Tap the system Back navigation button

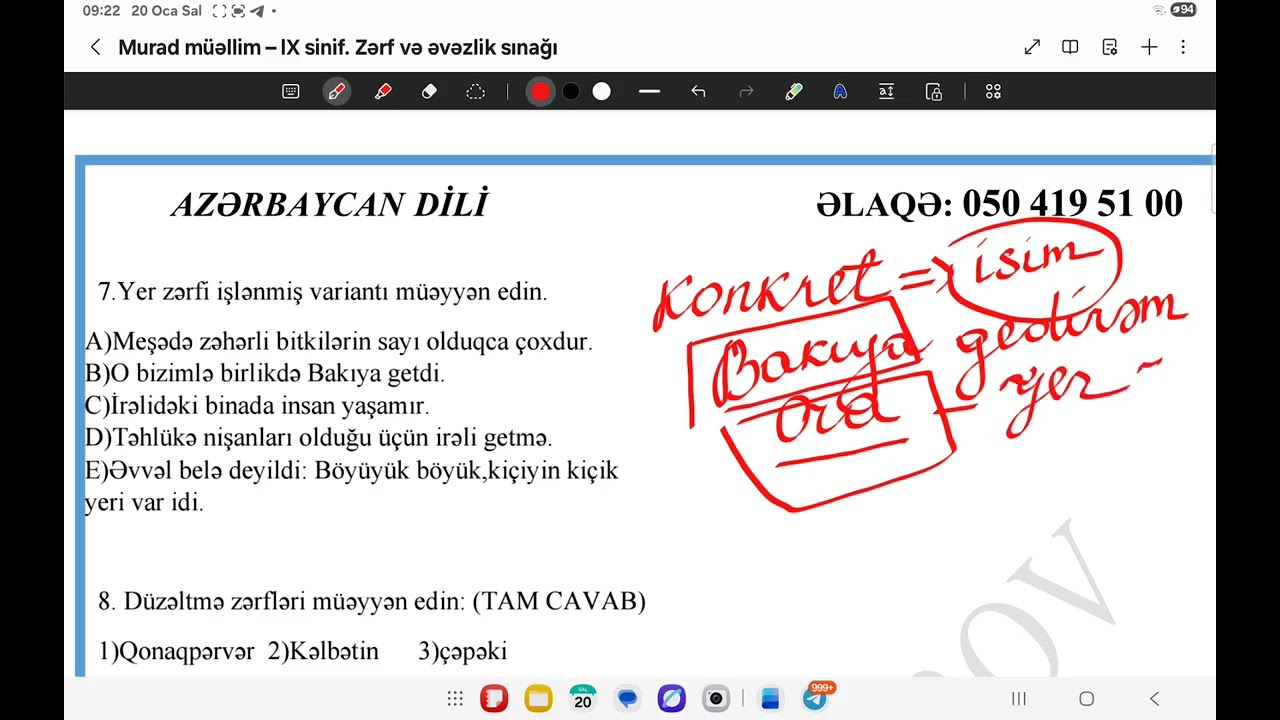[x=1154, y=699]
